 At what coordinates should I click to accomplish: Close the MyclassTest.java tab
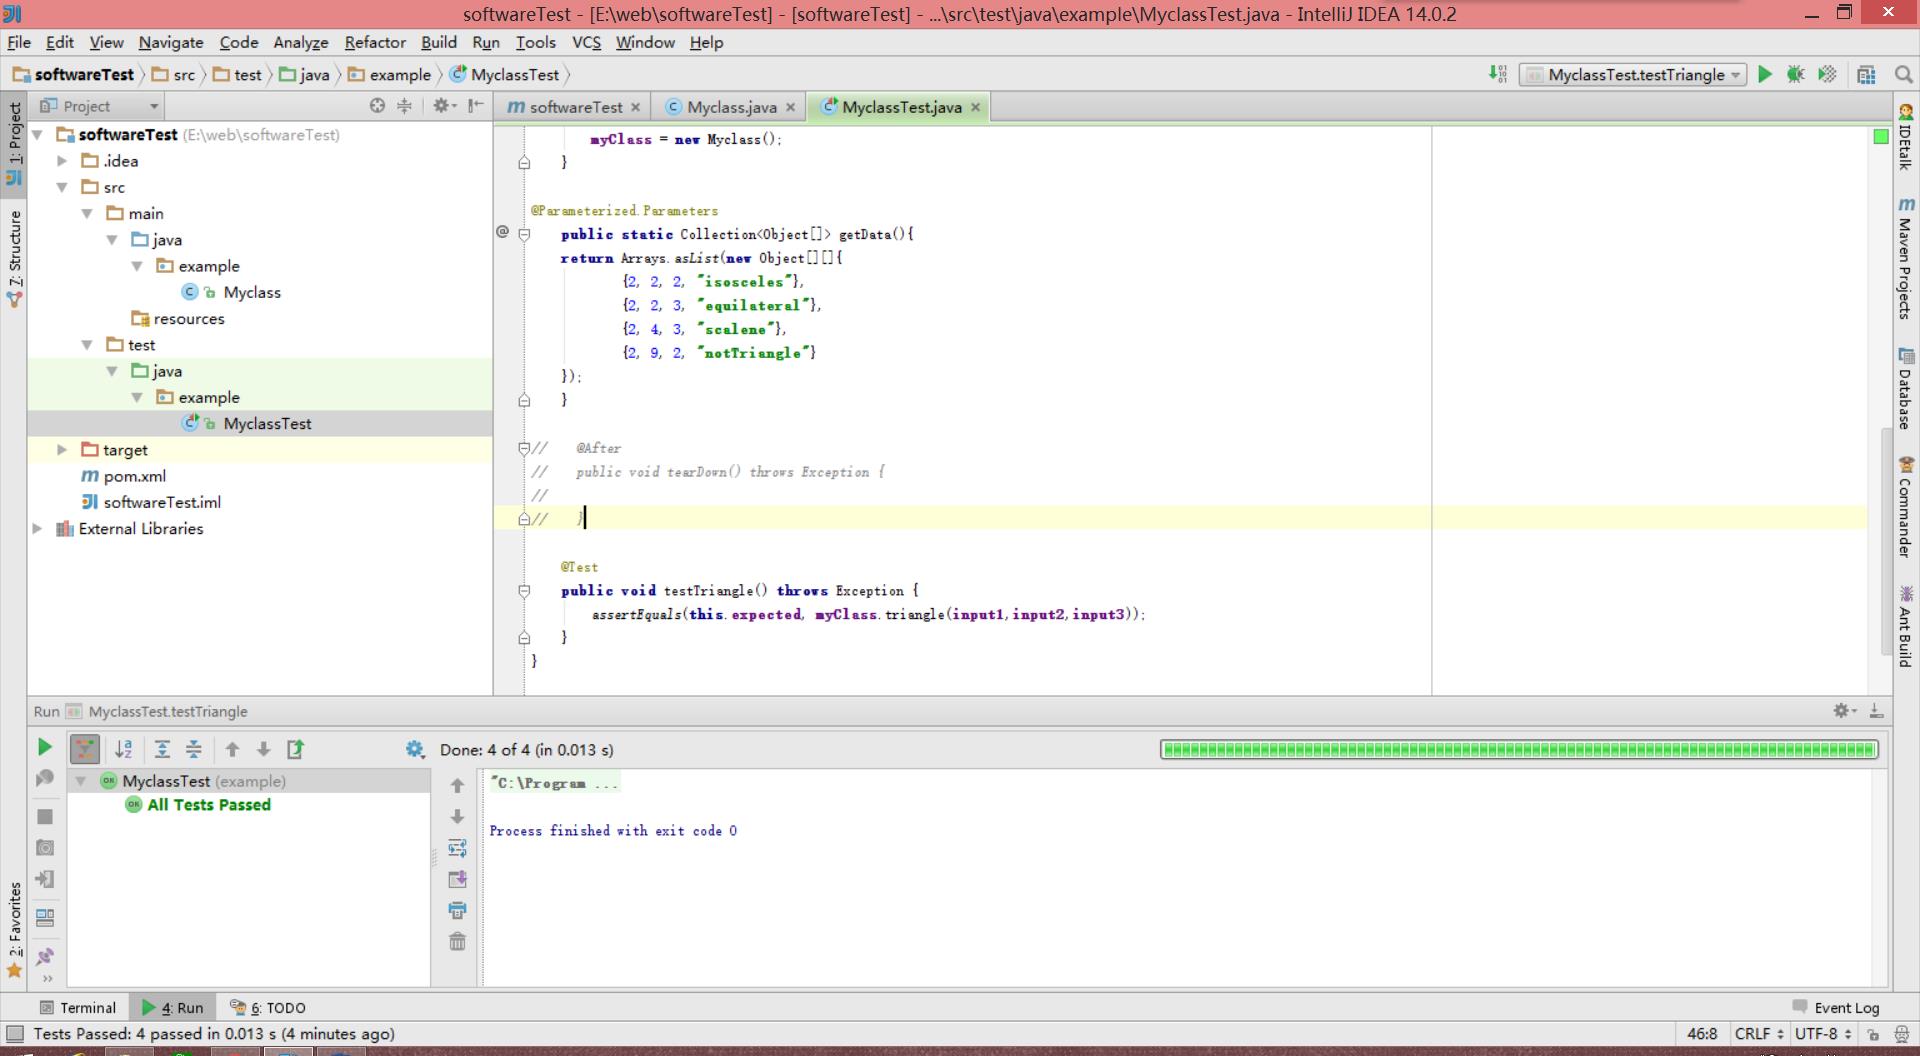point(976,107)
